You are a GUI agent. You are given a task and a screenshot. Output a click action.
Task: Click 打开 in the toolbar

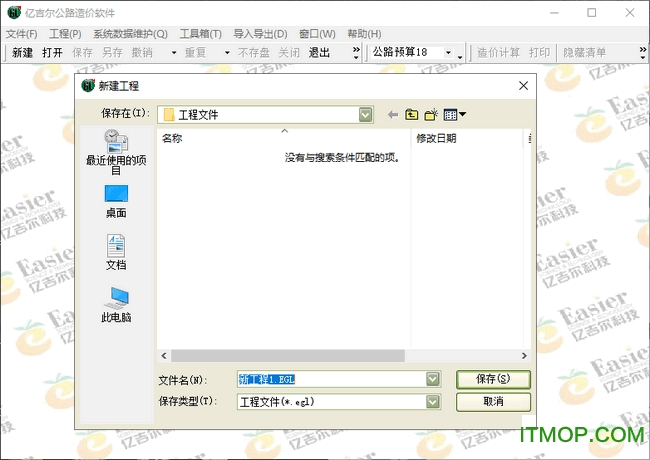(52, 53)
